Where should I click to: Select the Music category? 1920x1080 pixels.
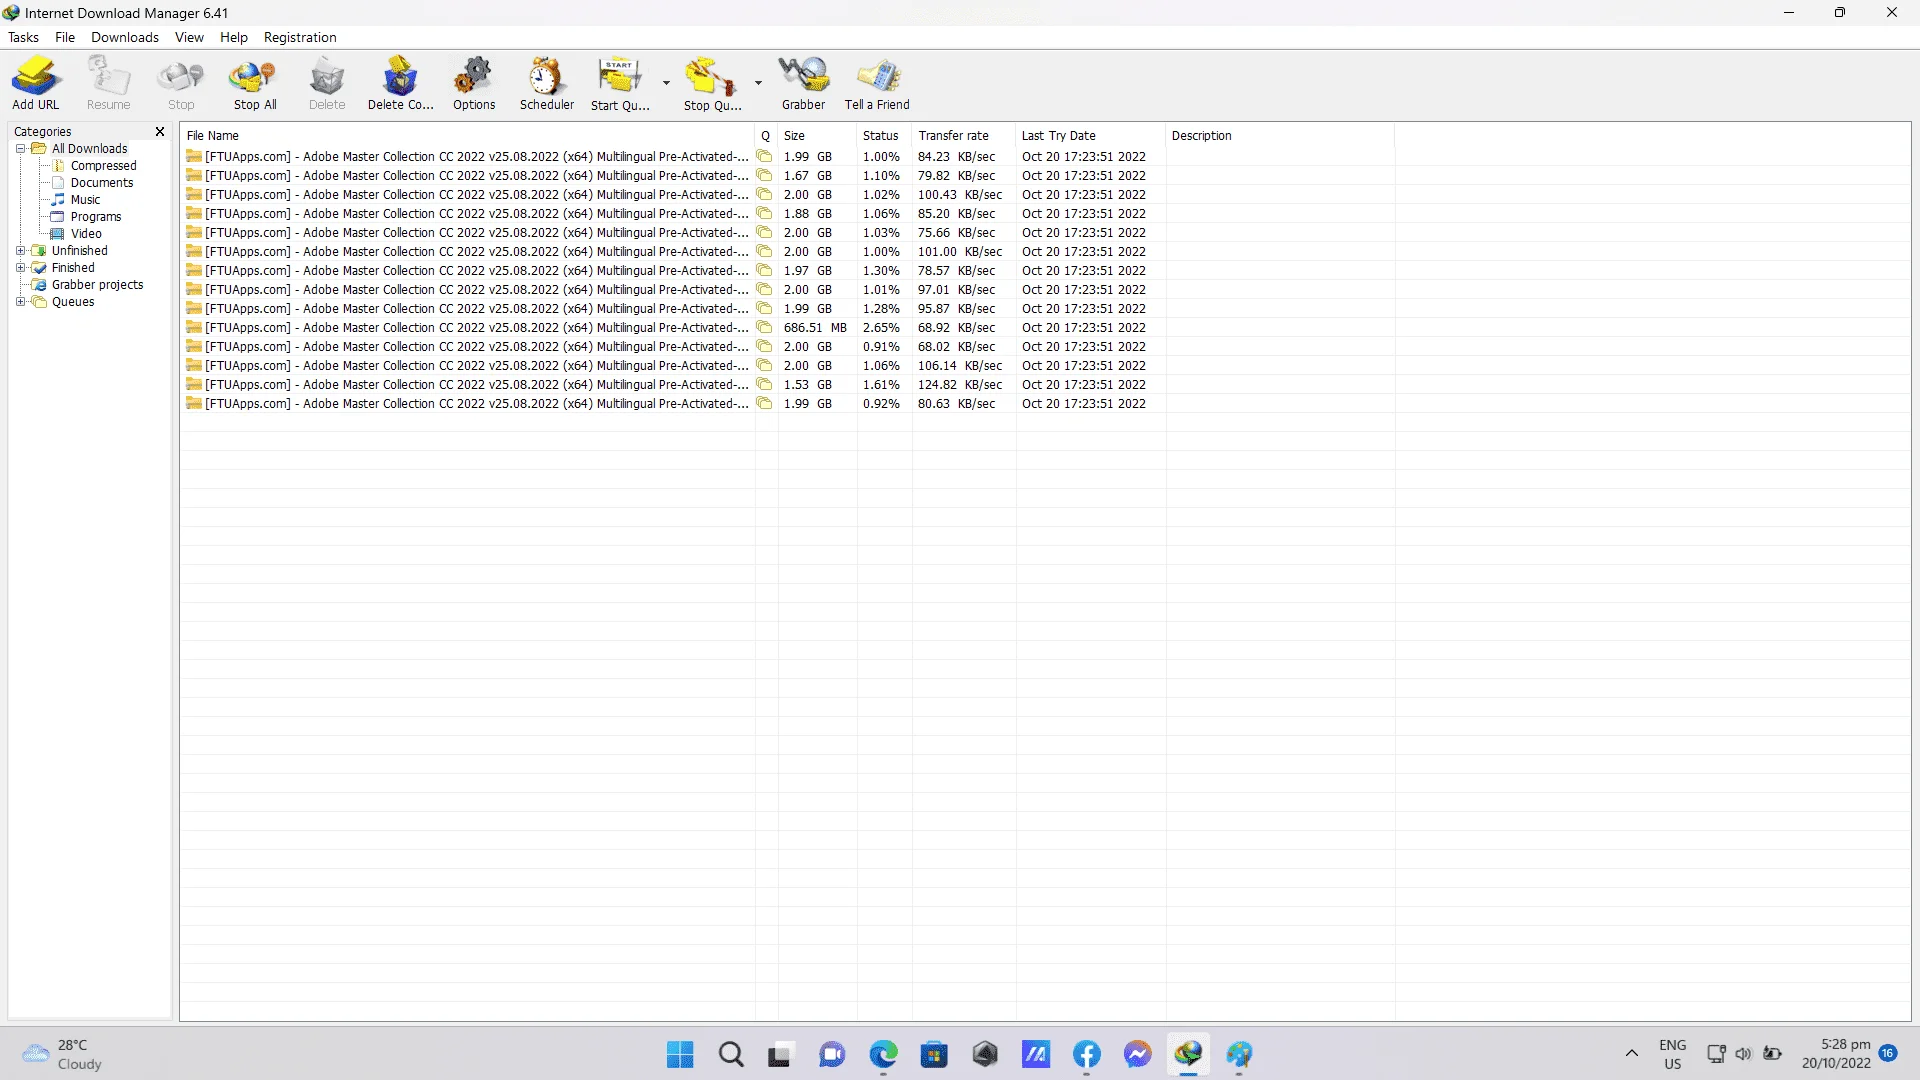click(85, 199)
